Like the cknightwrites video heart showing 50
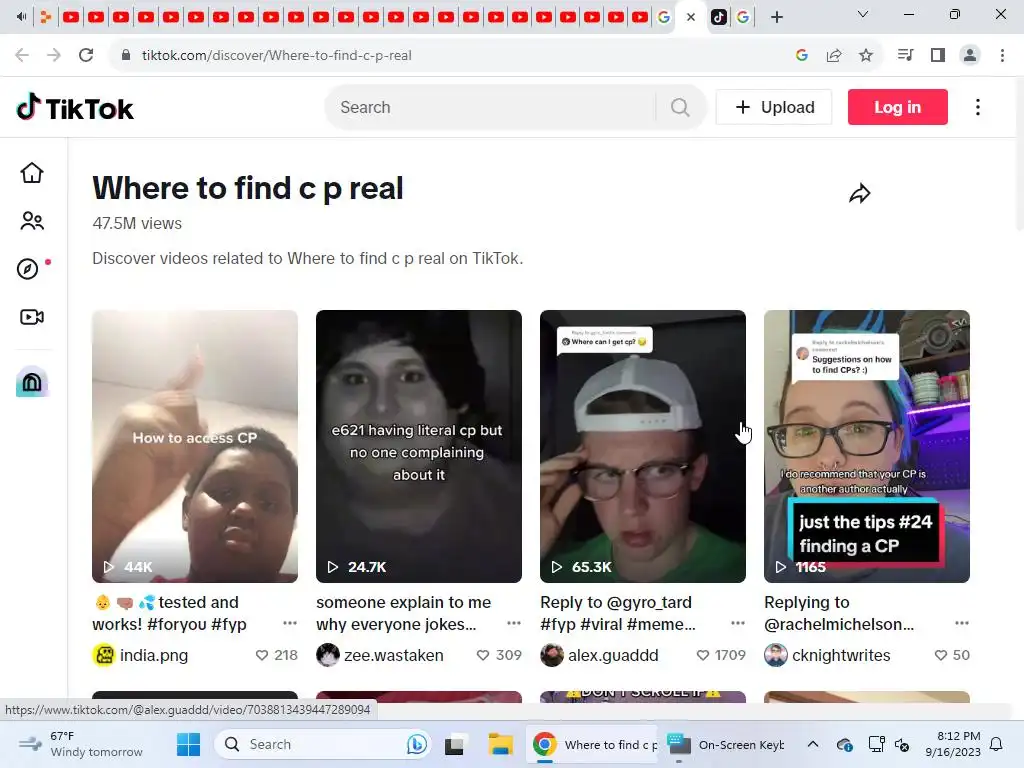The height and width of the screenshot is (768, 1024). pyautogui.click(x=940, y=655)
